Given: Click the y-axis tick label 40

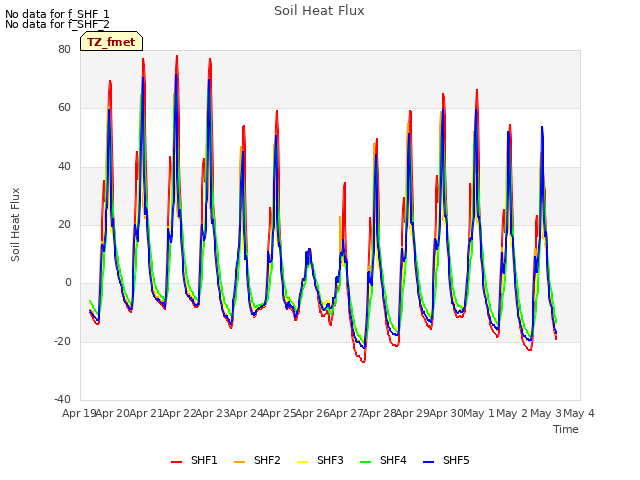Looking at the screenshot, I should (64, 166).
